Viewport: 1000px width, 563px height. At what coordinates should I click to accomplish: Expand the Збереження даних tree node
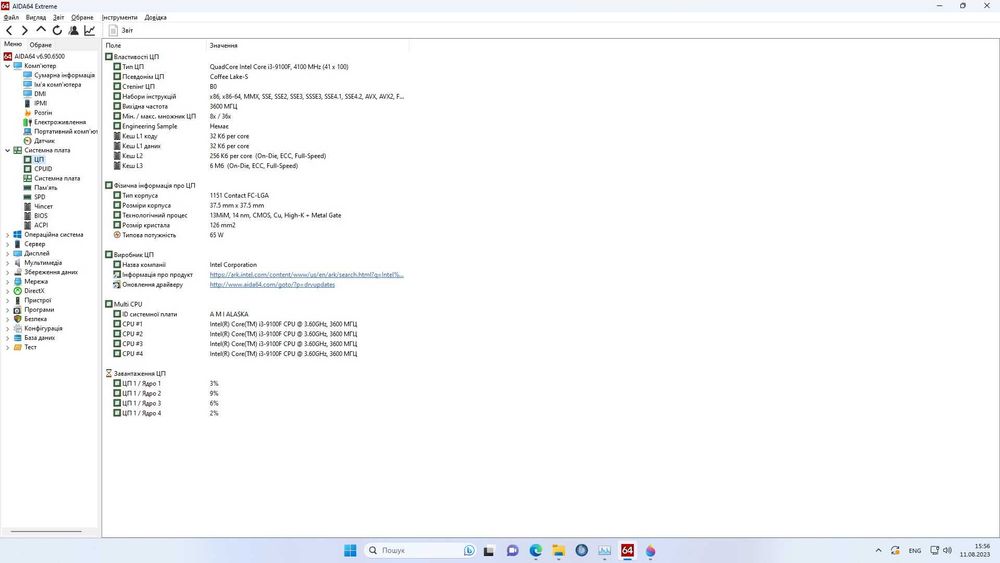click(8, 272)
